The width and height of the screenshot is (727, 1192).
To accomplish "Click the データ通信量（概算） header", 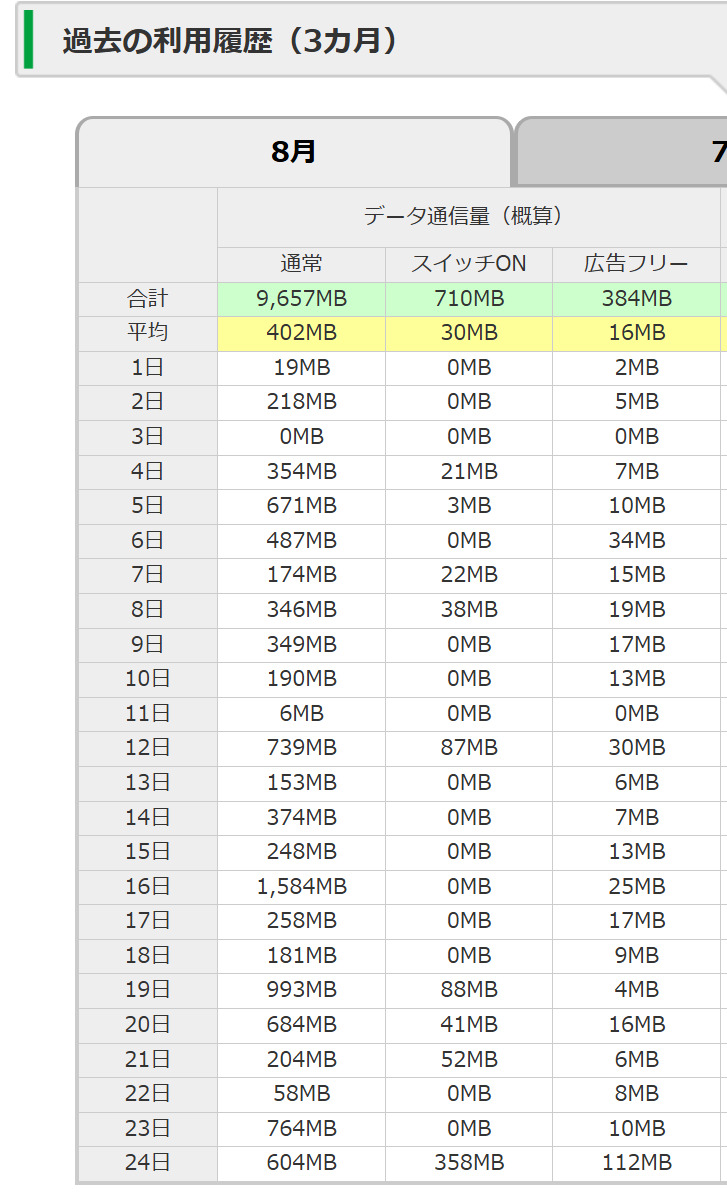I will click(469, 216).
